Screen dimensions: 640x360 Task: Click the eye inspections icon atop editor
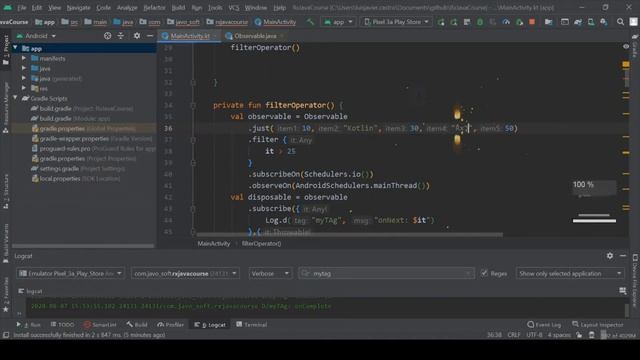tap(626, 47)
